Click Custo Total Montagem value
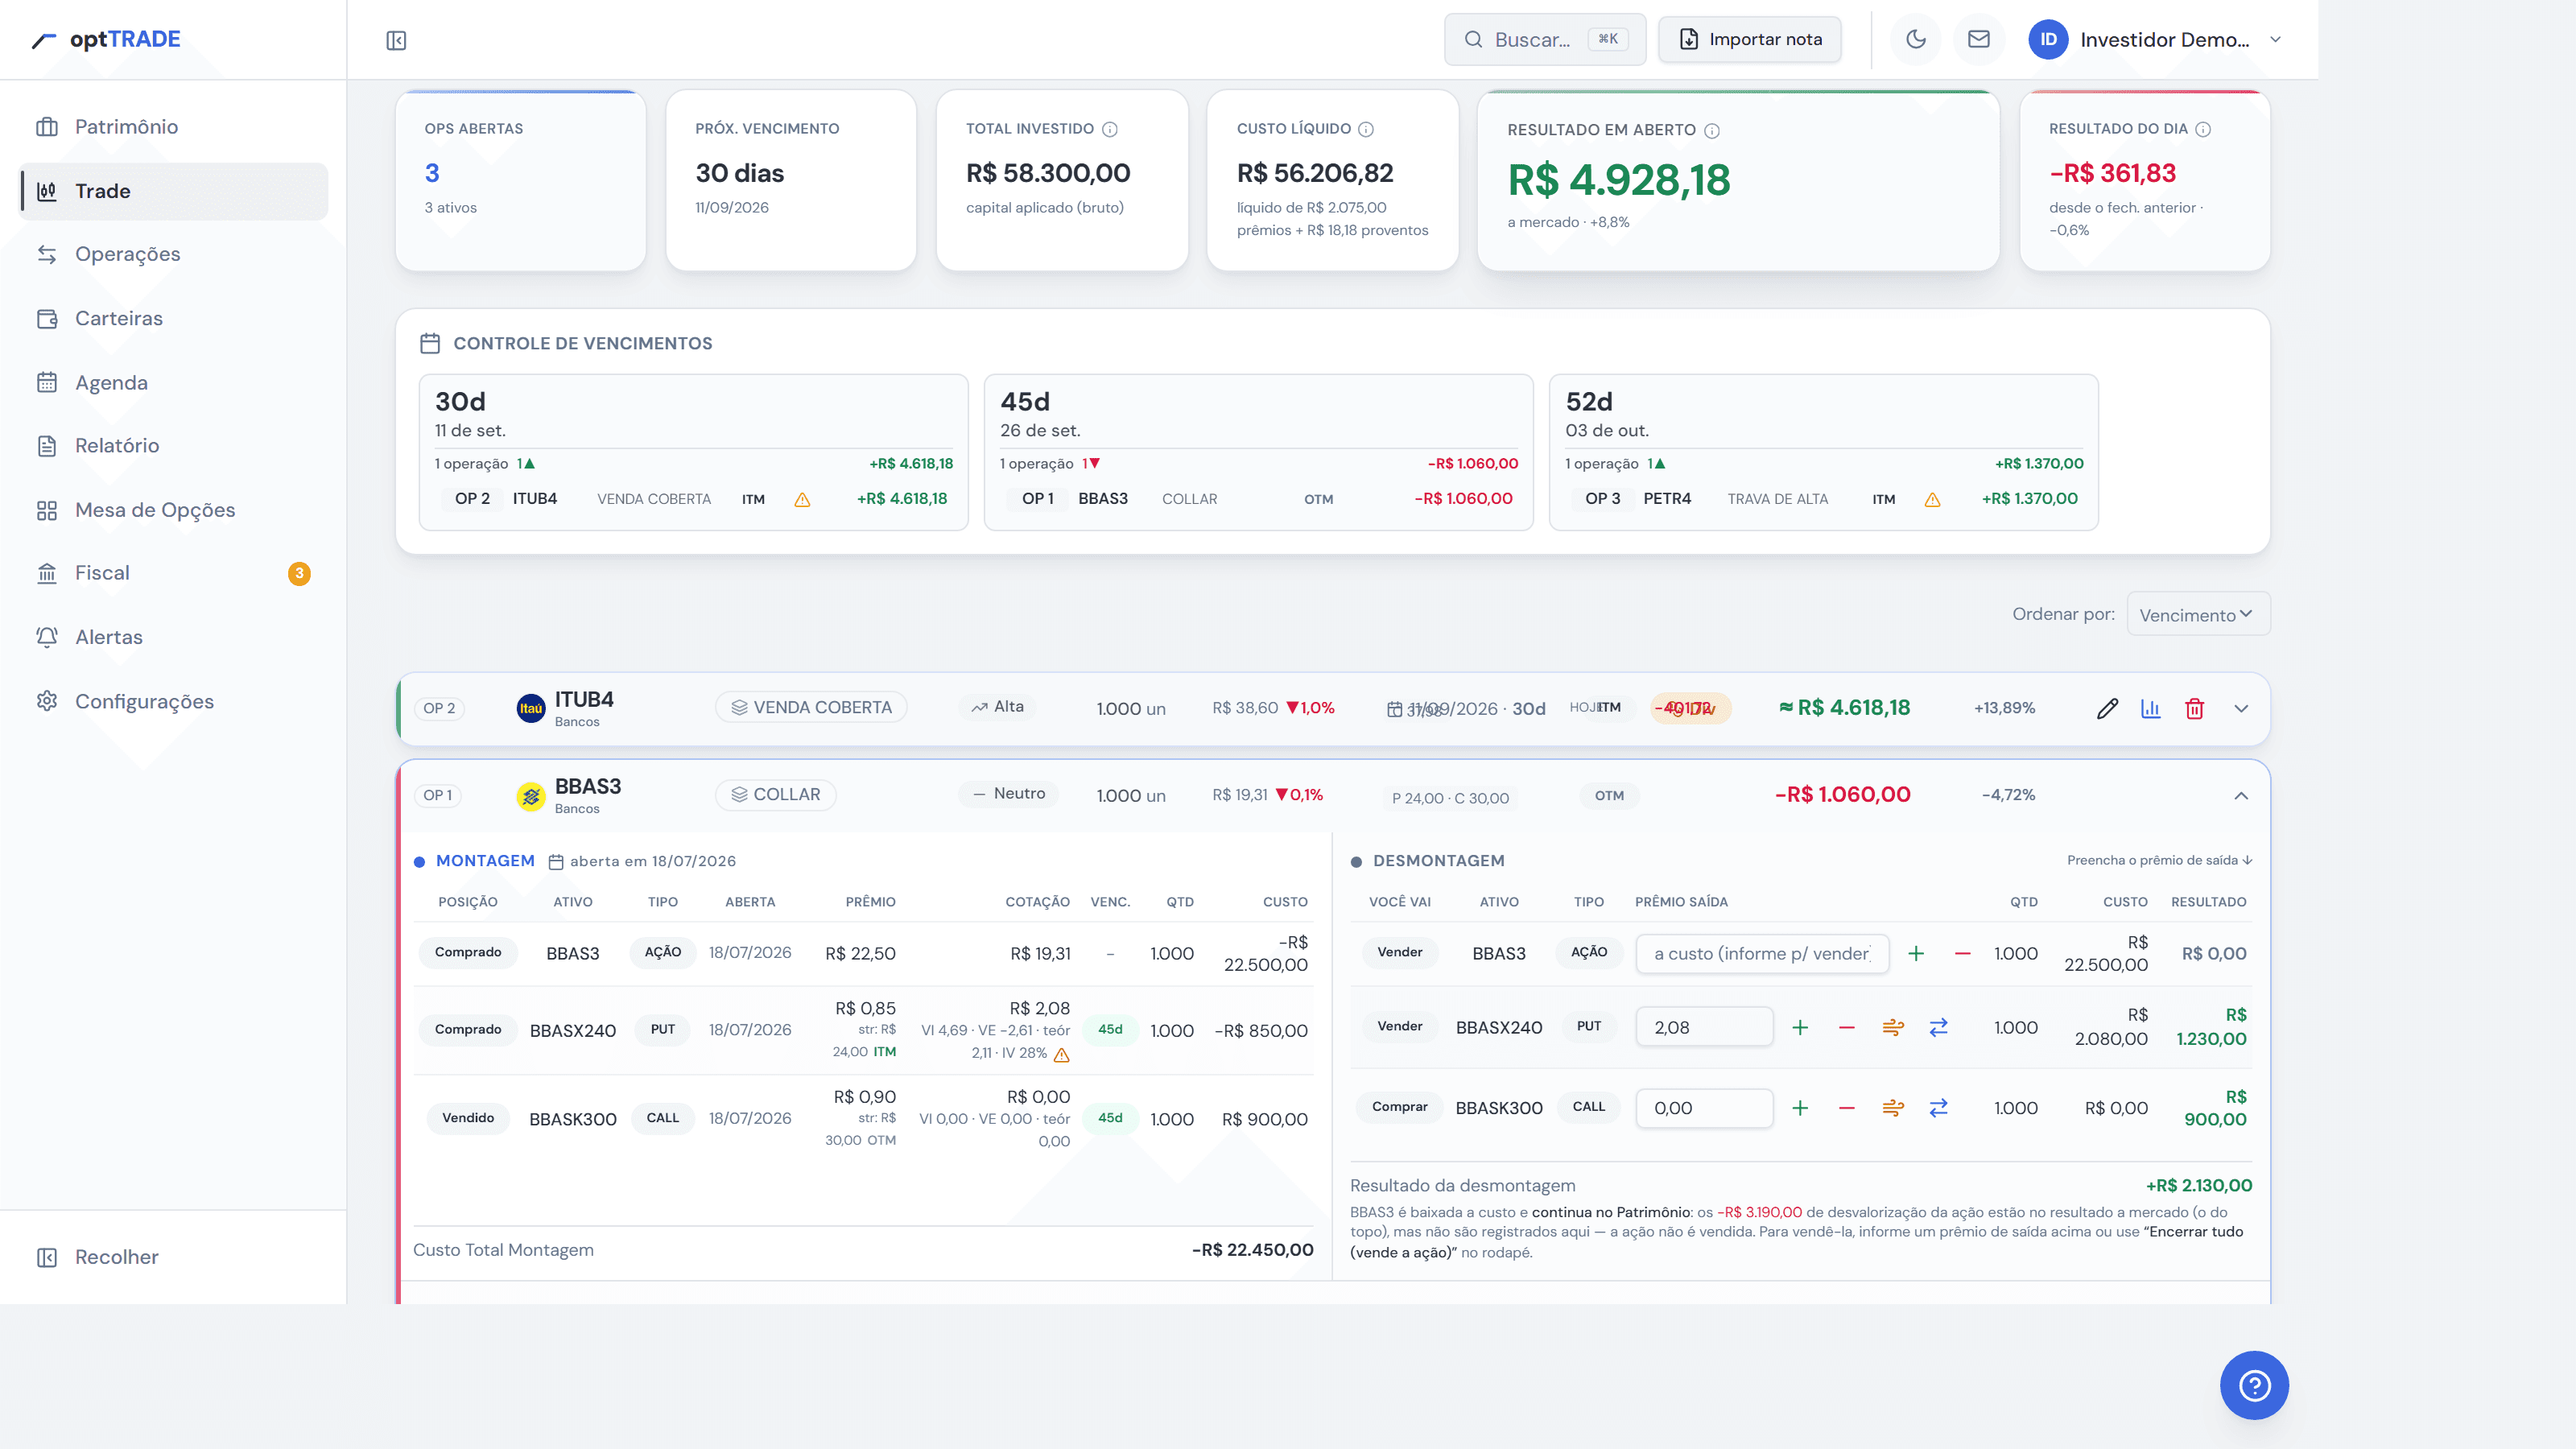This screenshot has width=2576, height=1449. point(1252,1250)
